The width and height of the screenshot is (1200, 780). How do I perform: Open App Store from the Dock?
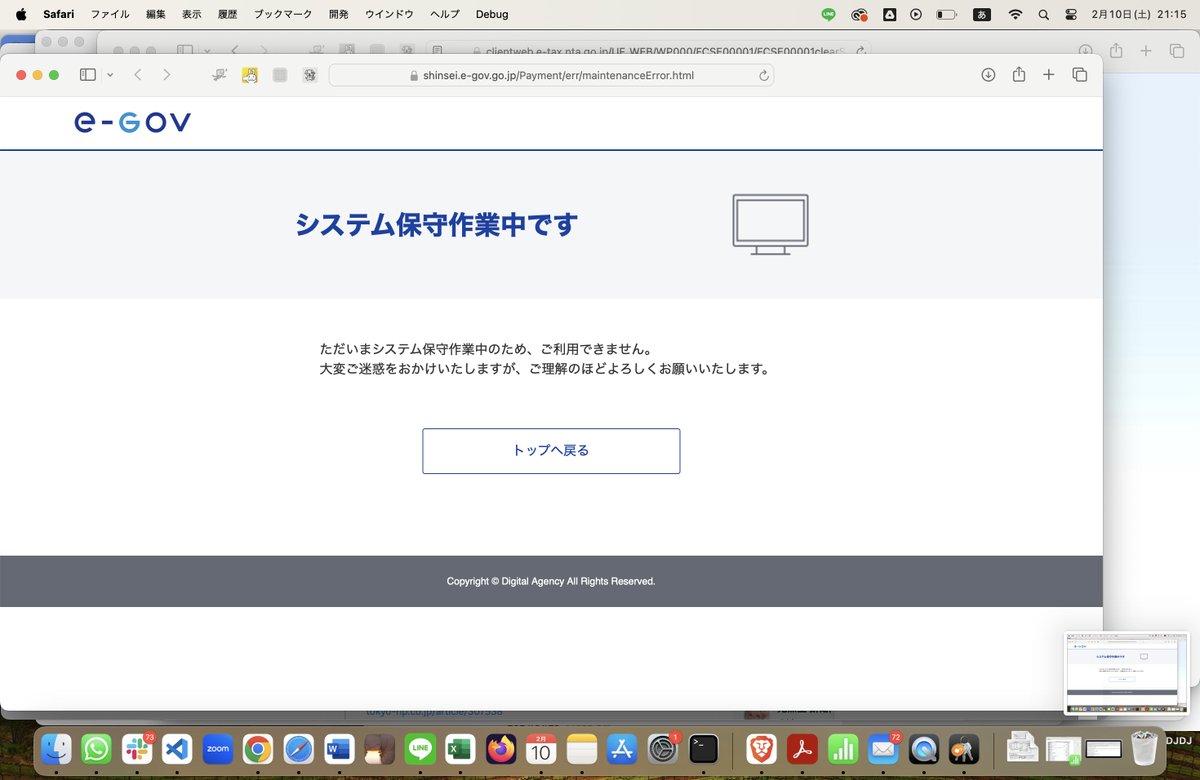(622, 748)
